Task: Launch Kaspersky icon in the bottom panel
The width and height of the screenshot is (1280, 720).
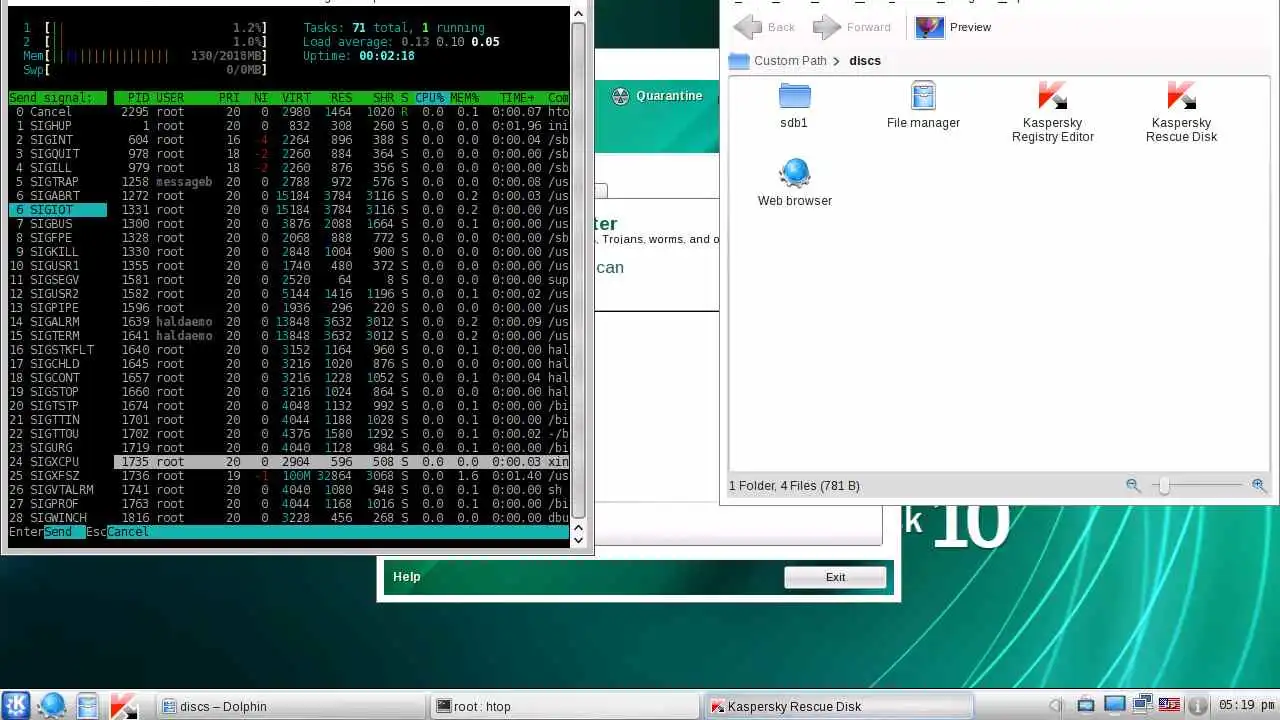Action: [x=123, y=705]
